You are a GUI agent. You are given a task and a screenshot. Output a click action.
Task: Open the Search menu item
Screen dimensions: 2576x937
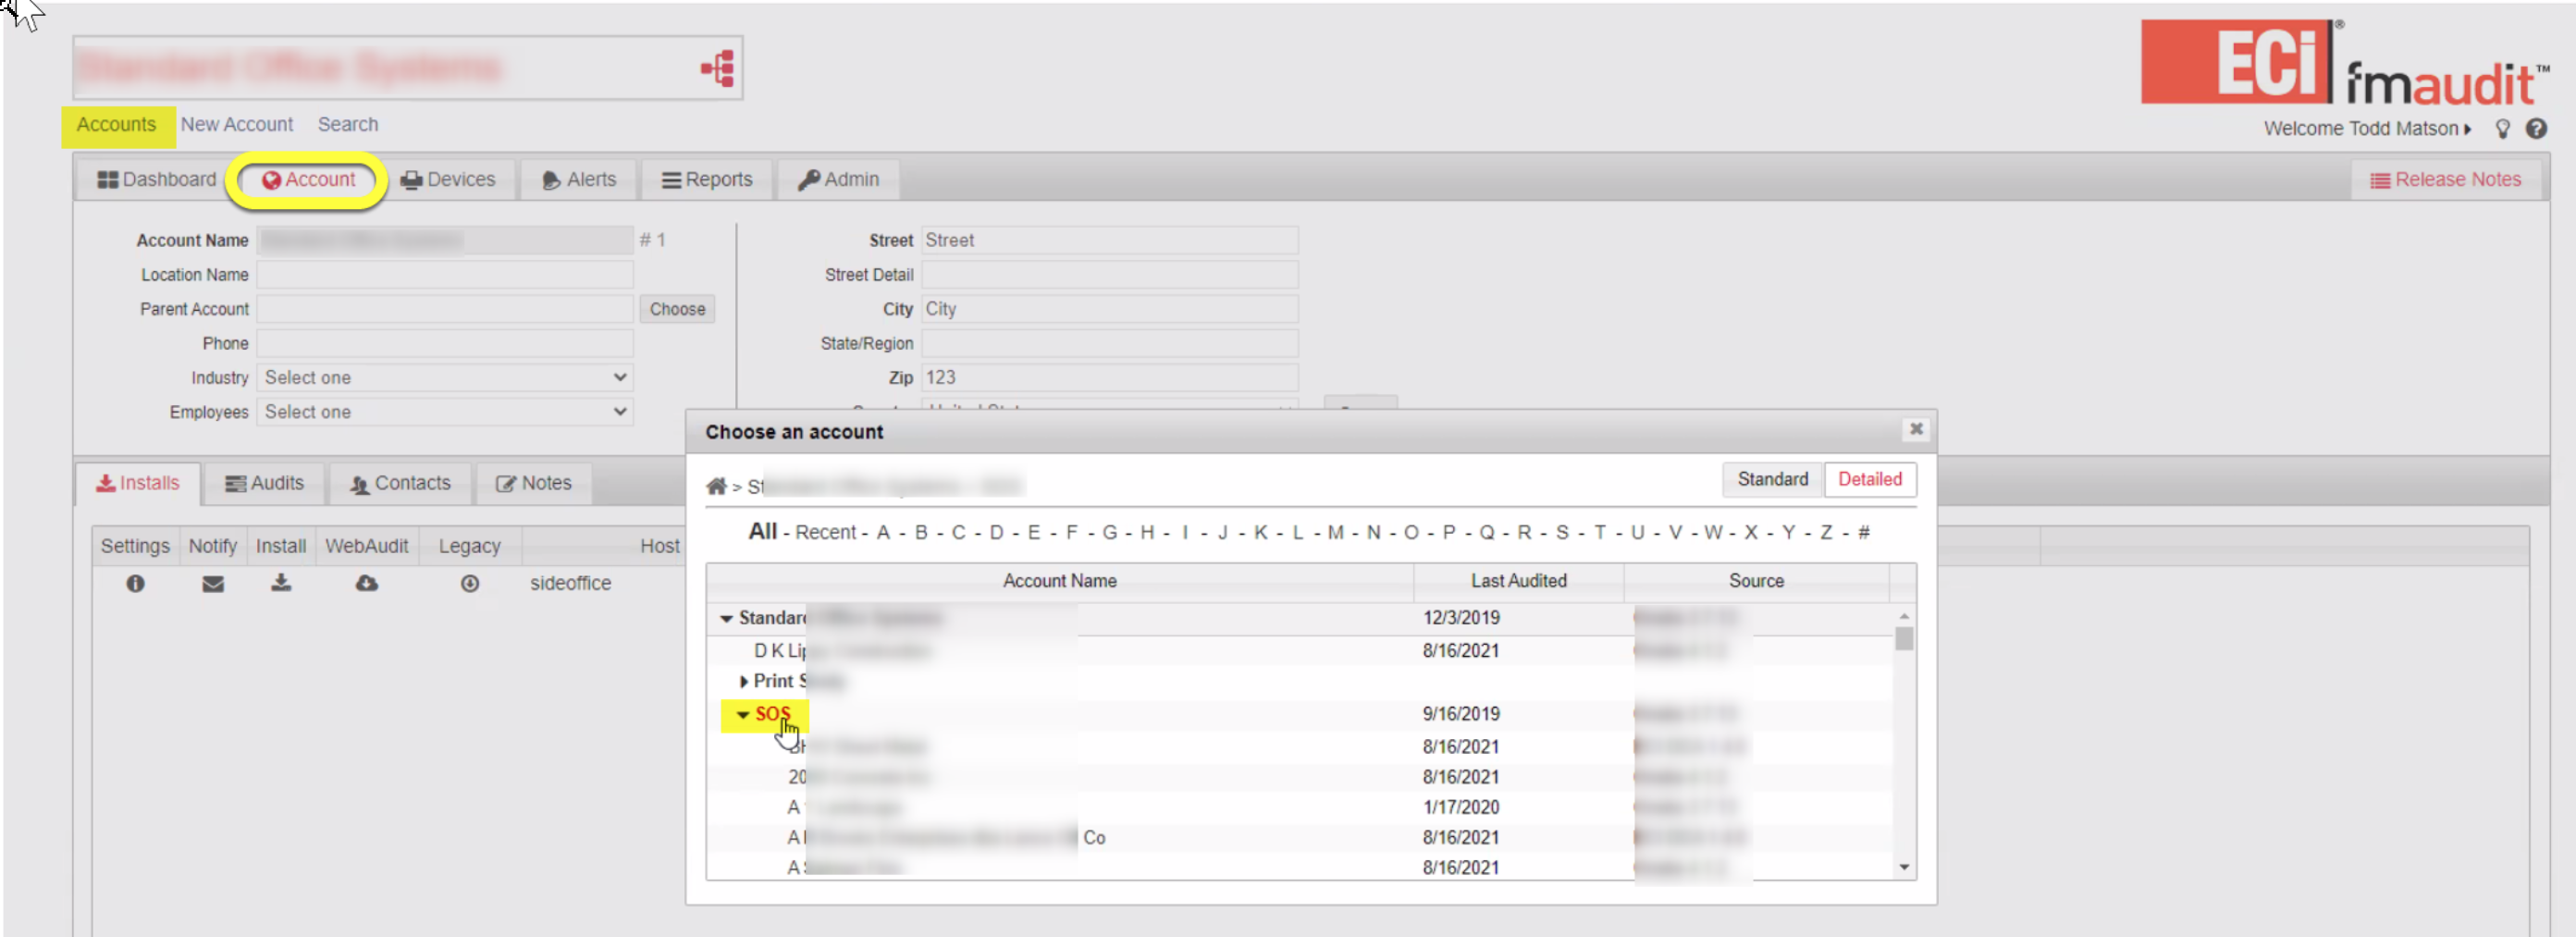[348, 125]
